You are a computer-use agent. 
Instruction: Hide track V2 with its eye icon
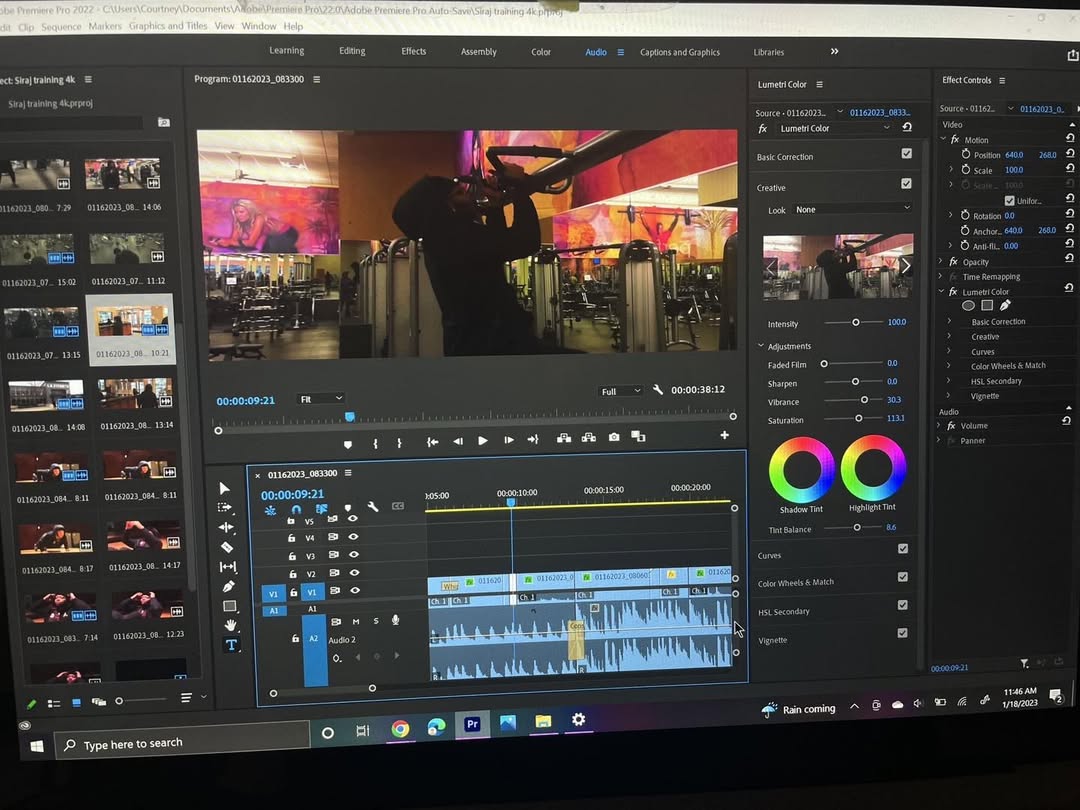(x=354, y=573)
